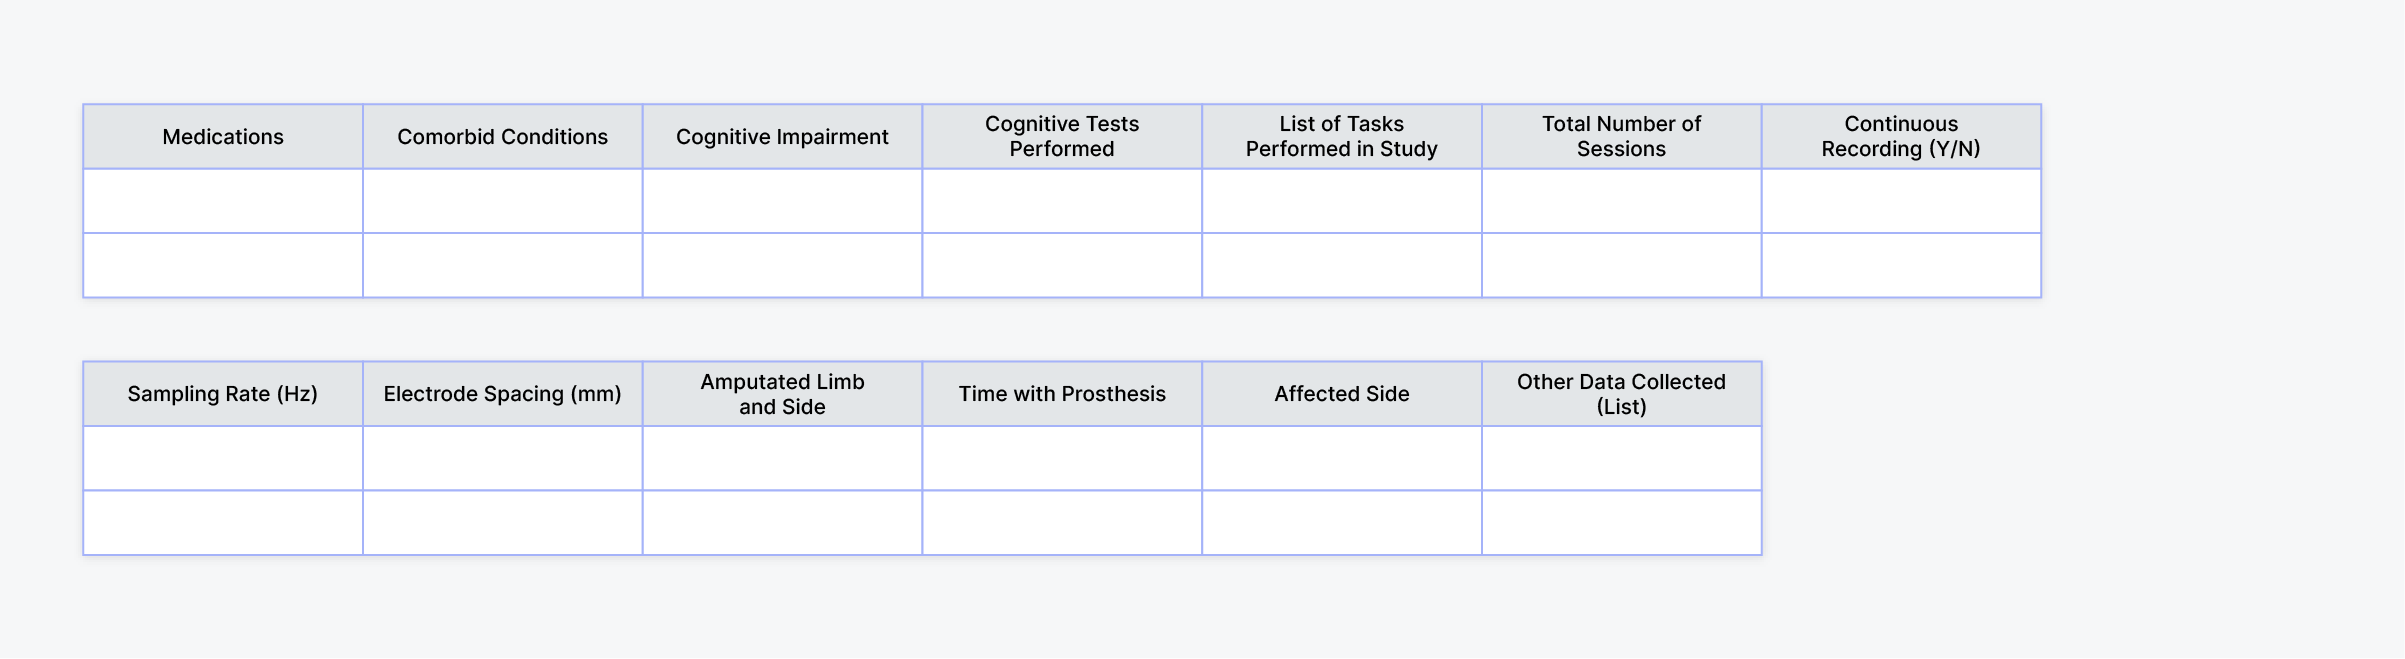
Task: Select second row cell under Cognitive Impairment
Action: 782,265
